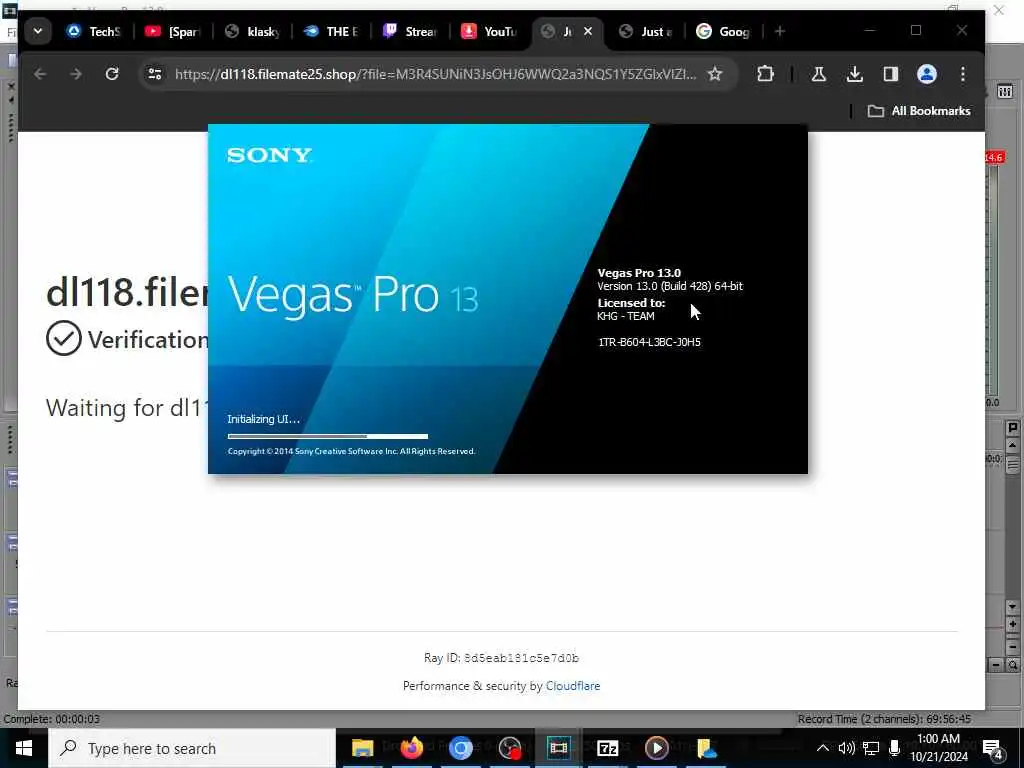Open the volume control tray icon

(x=846, y=748)
